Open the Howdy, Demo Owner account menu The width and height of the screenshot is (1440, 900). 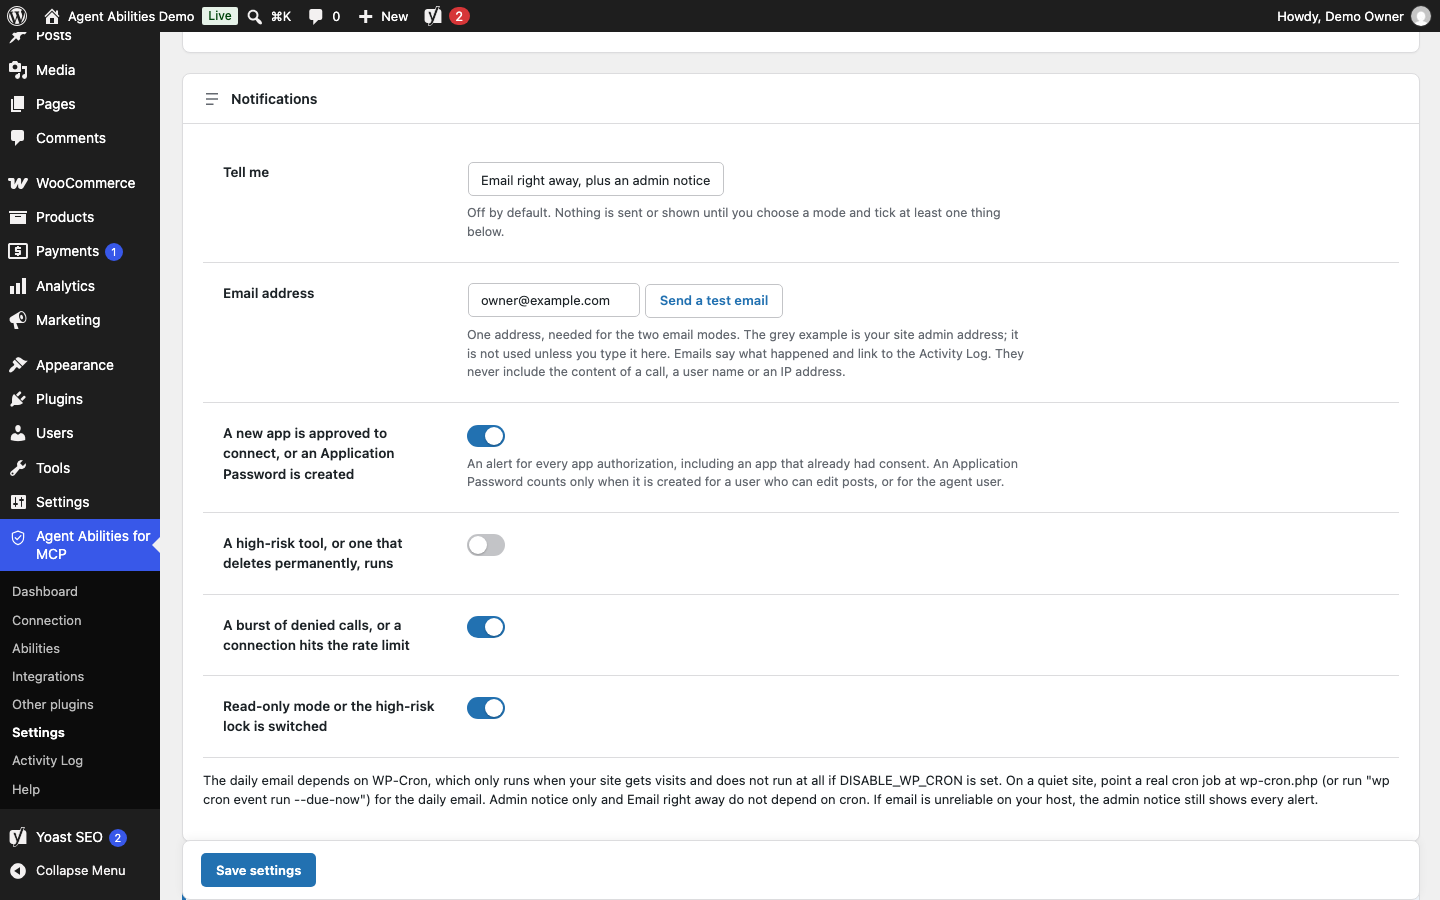point(1353,16)
